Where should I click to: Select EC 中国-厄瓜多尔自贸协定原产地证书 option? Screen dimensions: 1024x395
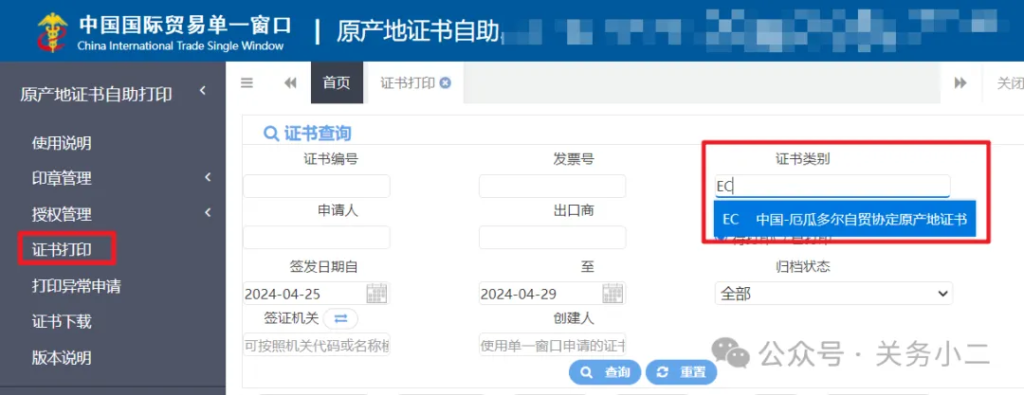point(845,219)
